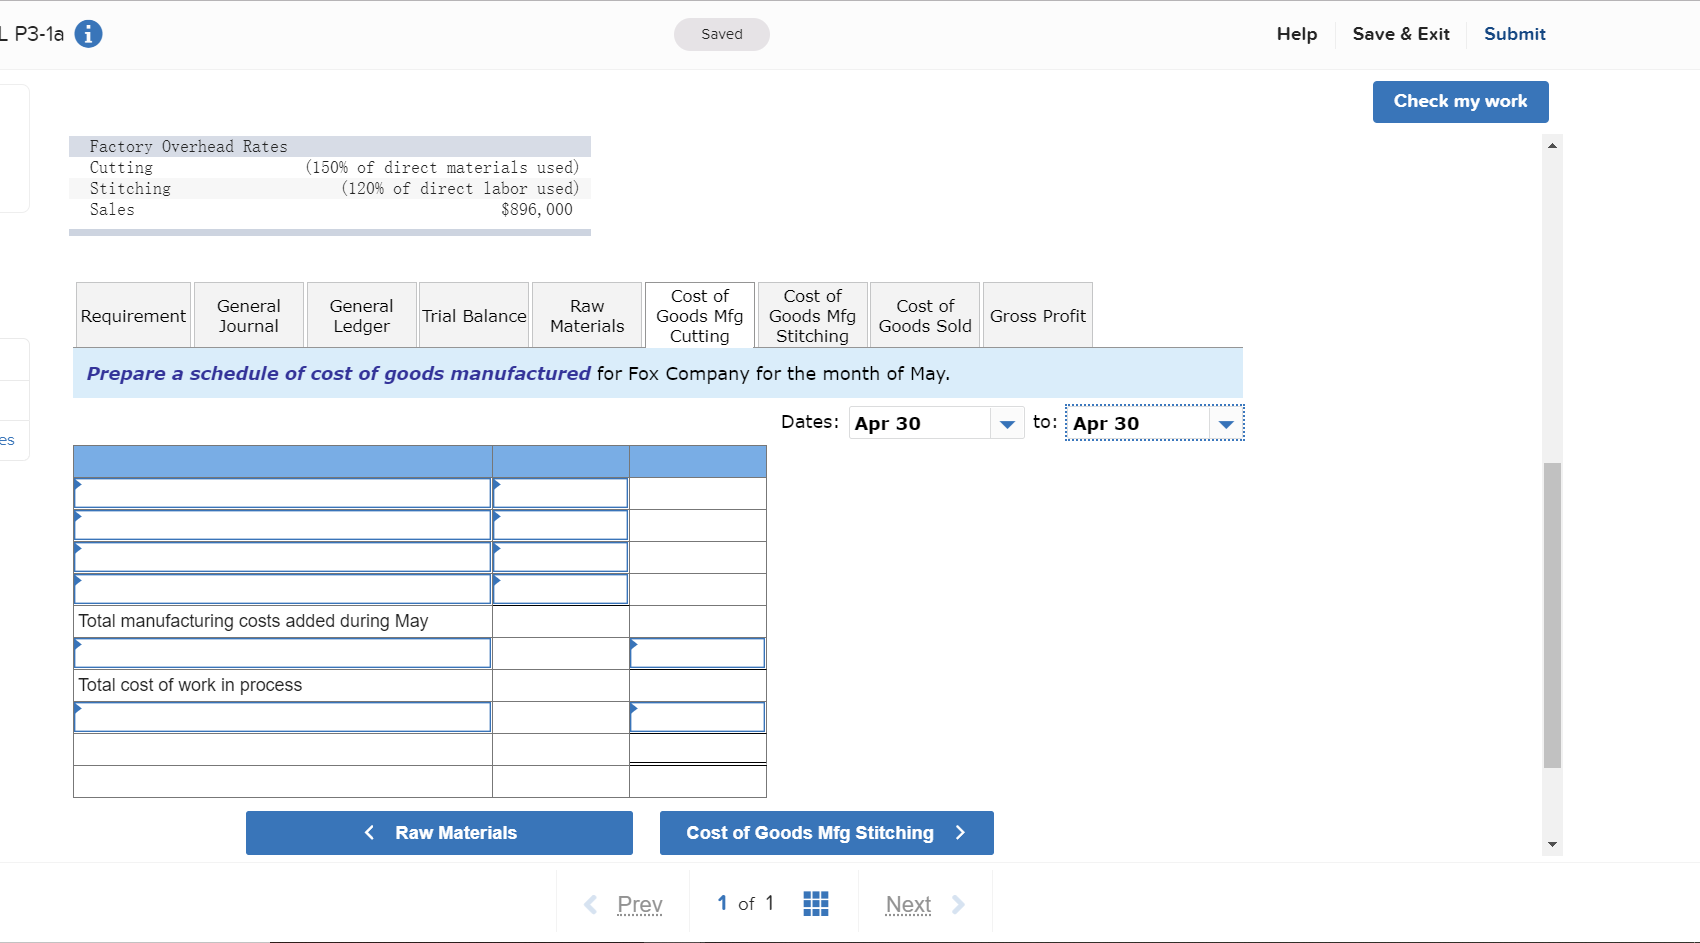Click the Cutting overhead rate text

[x=442, y=167]
